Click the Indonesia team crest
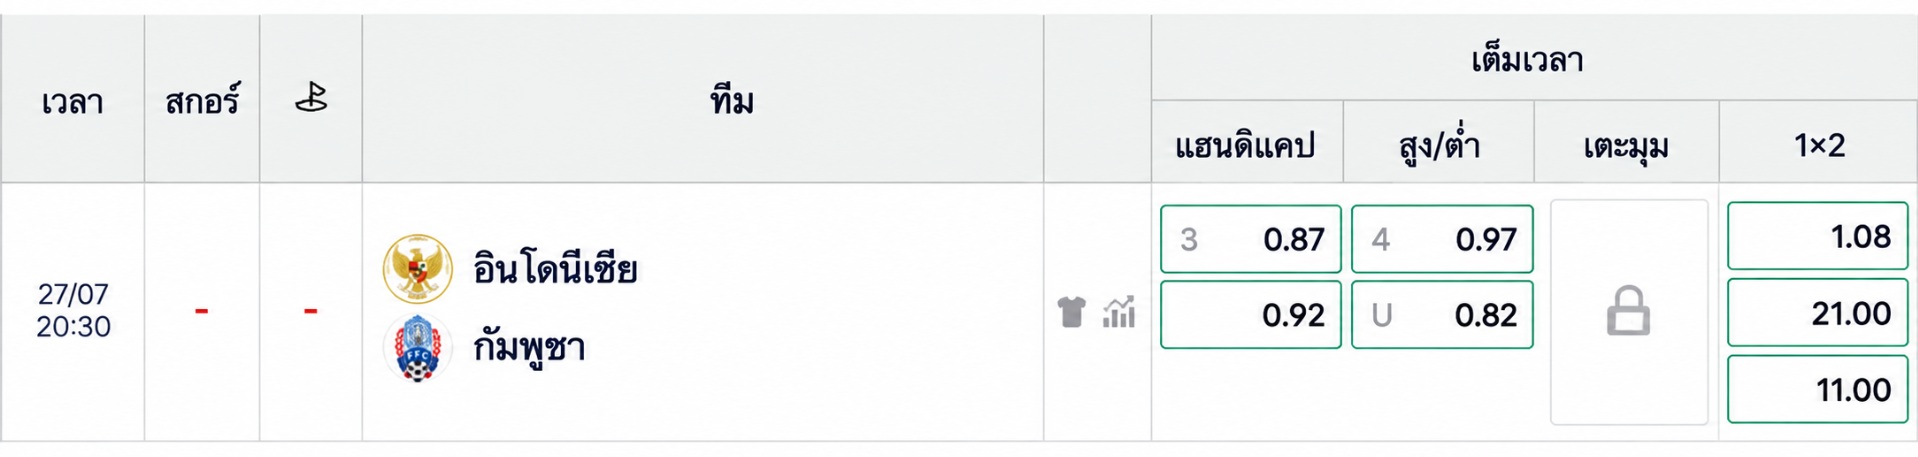Image resolution: width=1918 pixels, height=457 pixels. [x=418, y=269]
